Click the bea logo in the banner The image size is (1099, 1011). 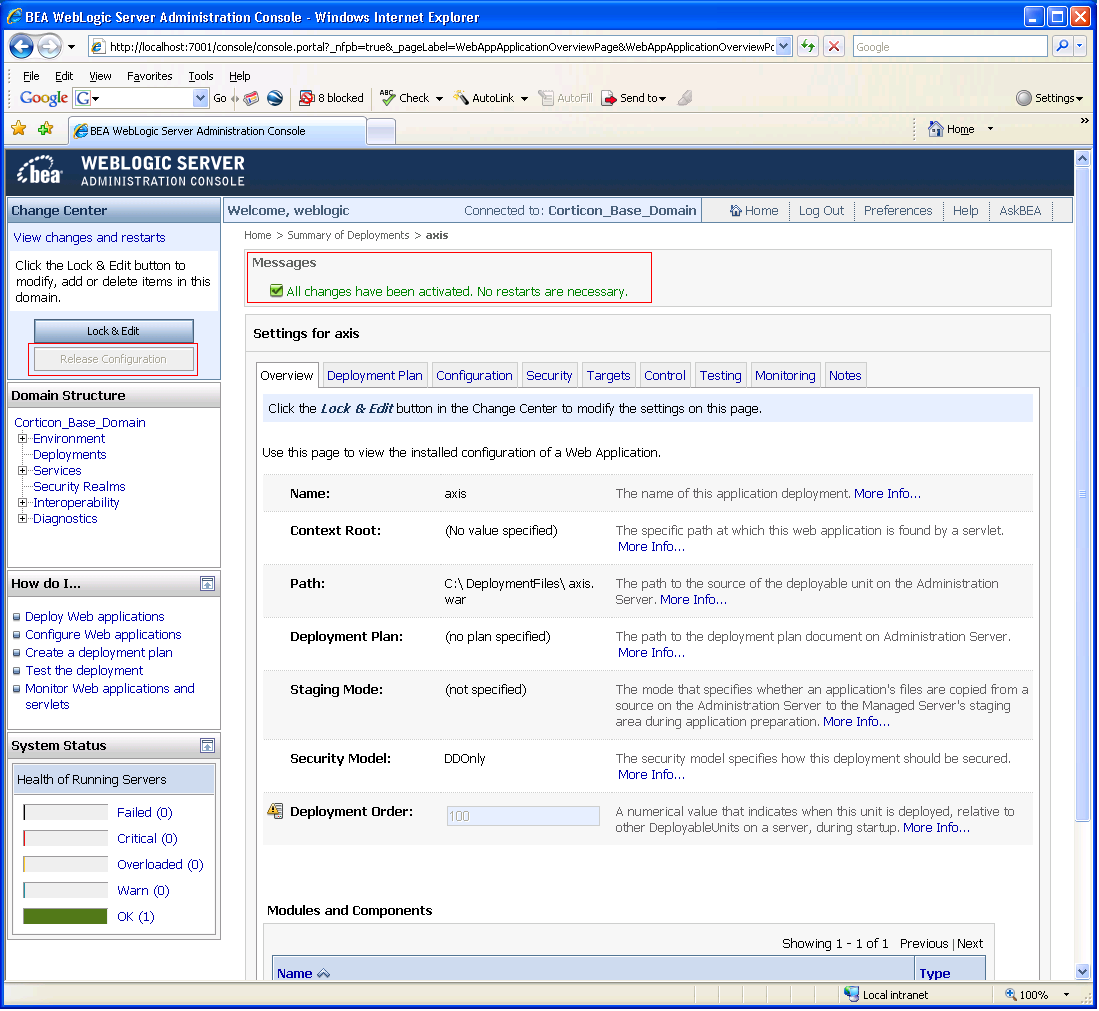pyautogui.click(x=39, y=170)
